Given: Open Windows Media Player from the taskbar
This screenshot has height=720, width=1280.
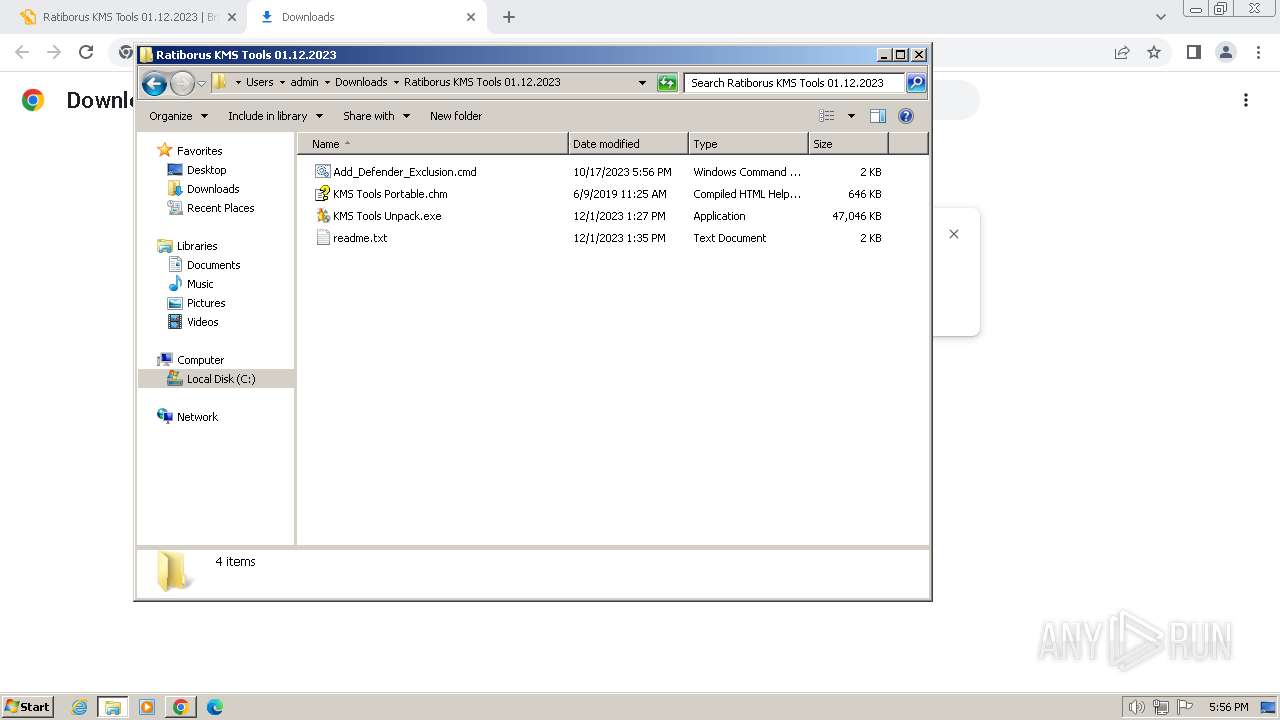Looking at the screenshot, I should pos(147,707).
